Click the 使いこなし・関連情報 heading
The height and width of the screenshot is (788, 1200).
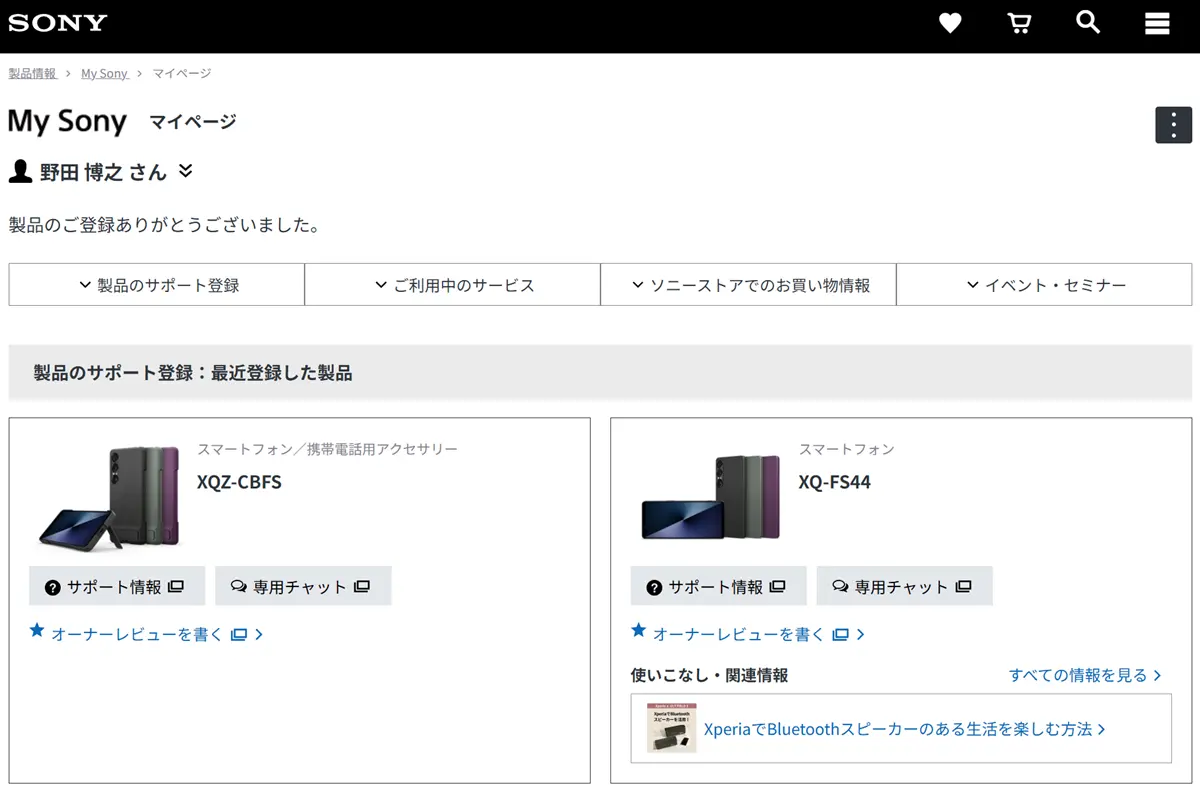(x=709, y=675)
